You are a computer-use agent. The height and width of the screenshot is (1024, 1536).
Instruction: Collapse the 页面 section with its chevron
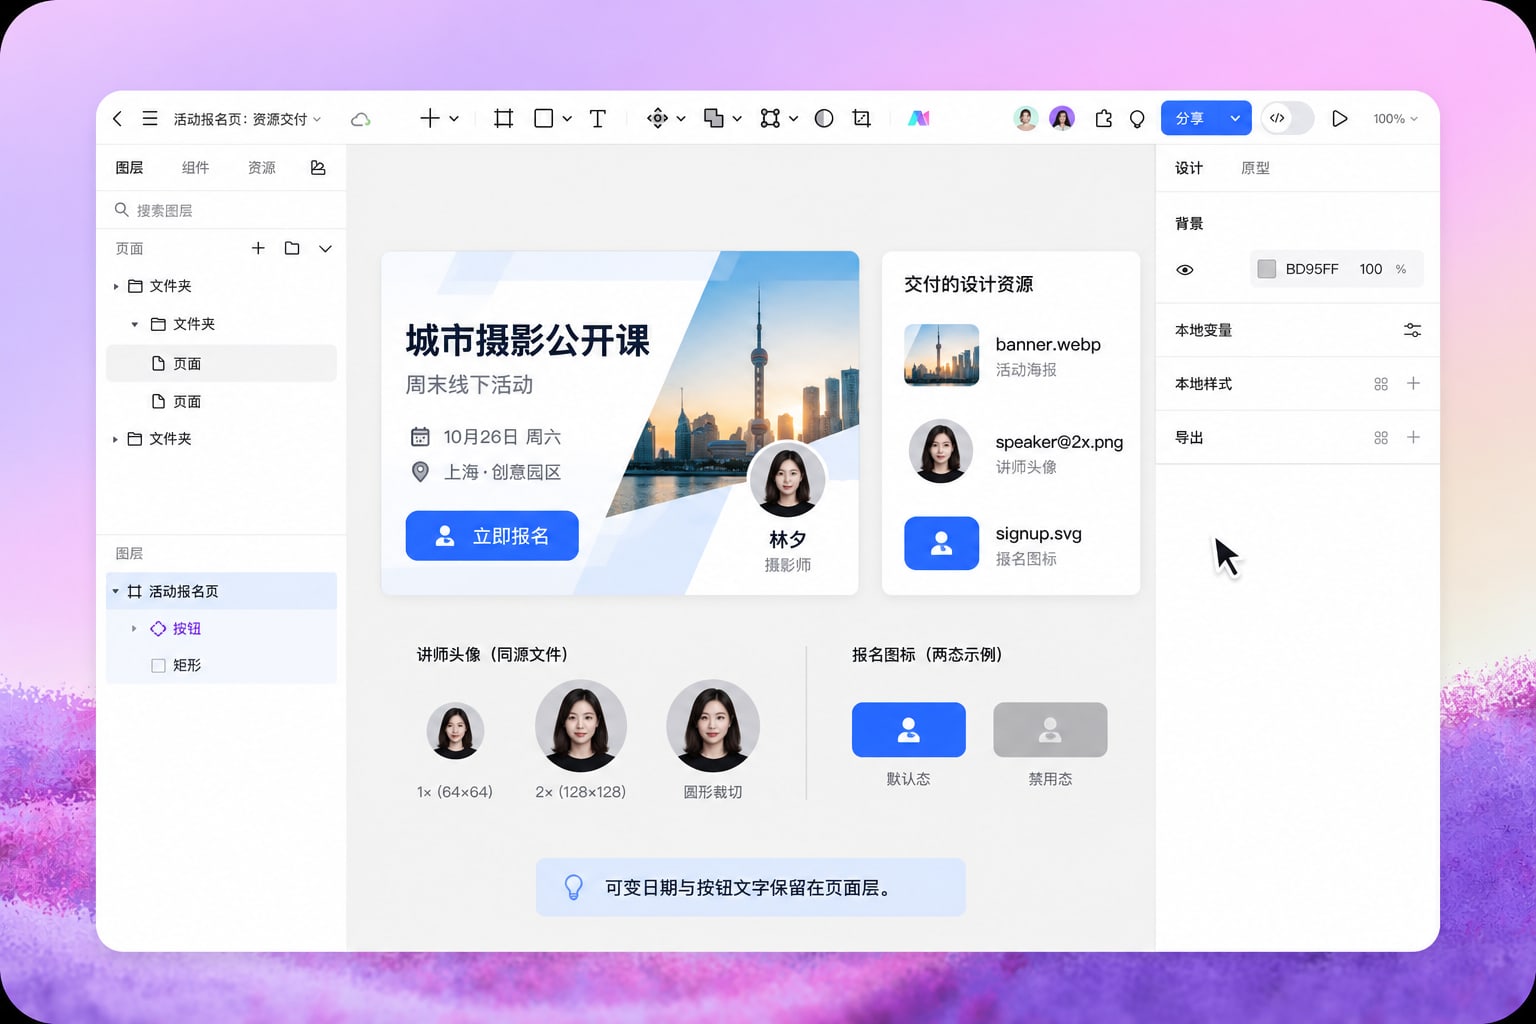pos(325,249)
